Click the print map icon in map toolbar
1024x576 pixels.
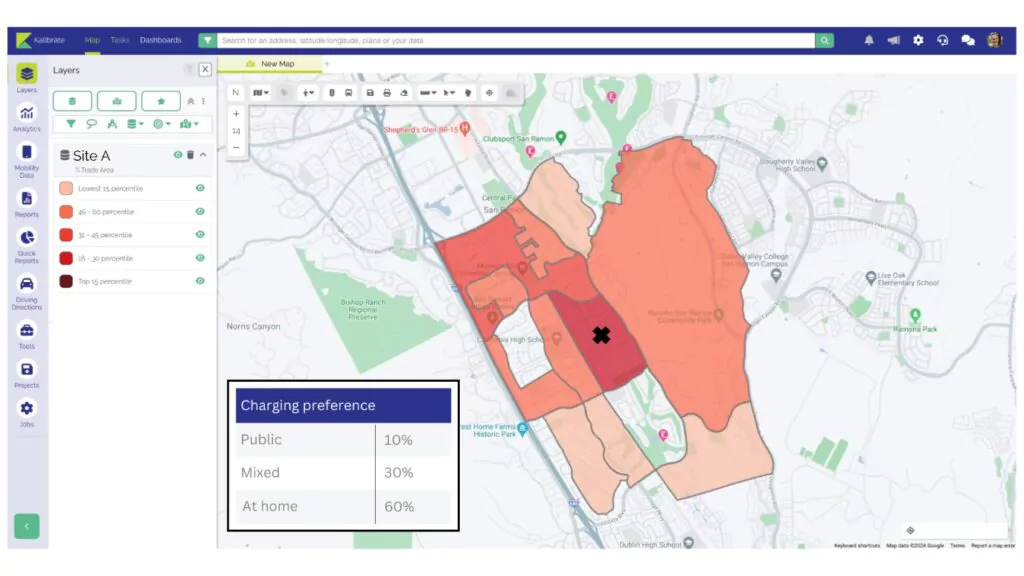[387, 92]
